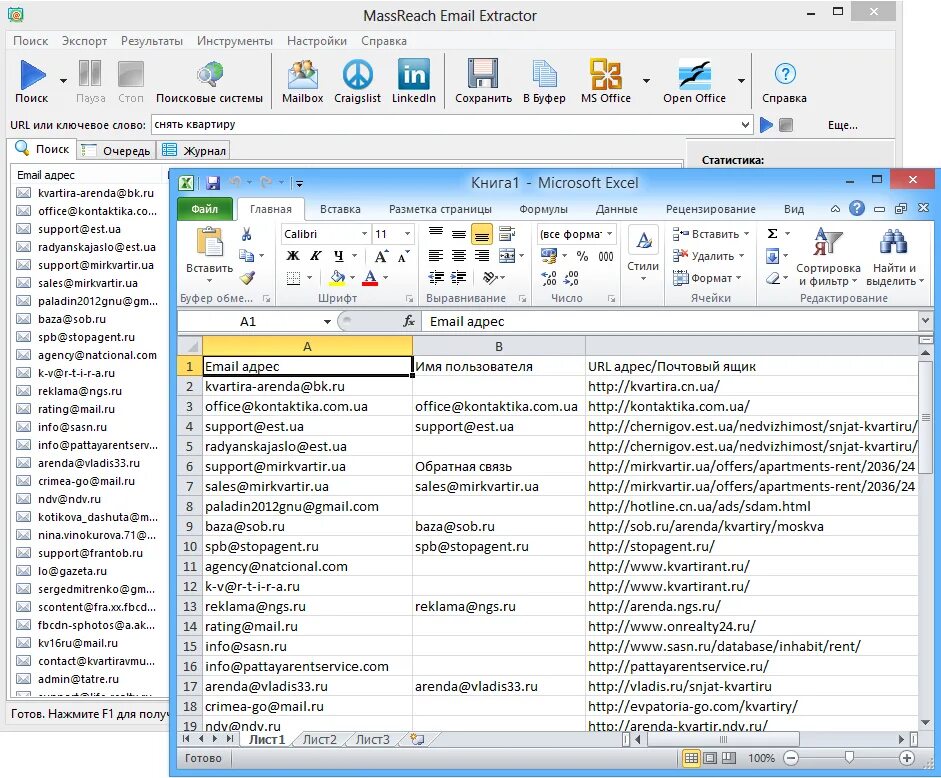Toggle underline Ч in Excel ribbon
The height and width of the screenshot is (778, 941).
pos(338,256)
